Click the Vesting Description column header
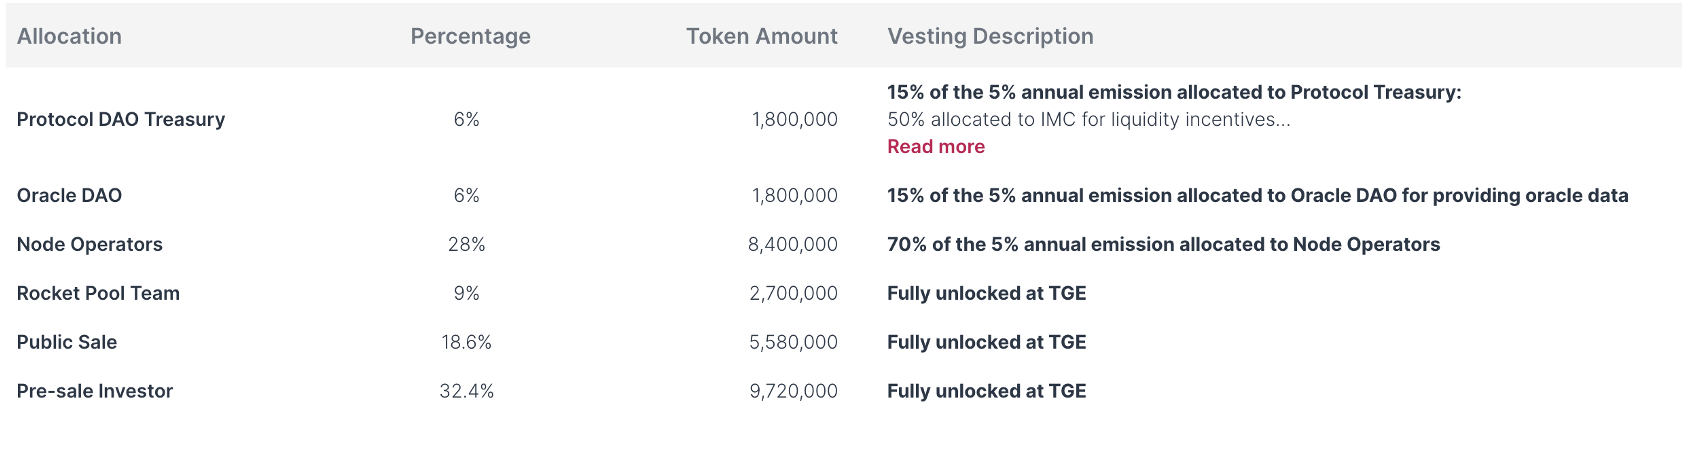This screenshot has width=1682, height=454. tap(990, 37)
